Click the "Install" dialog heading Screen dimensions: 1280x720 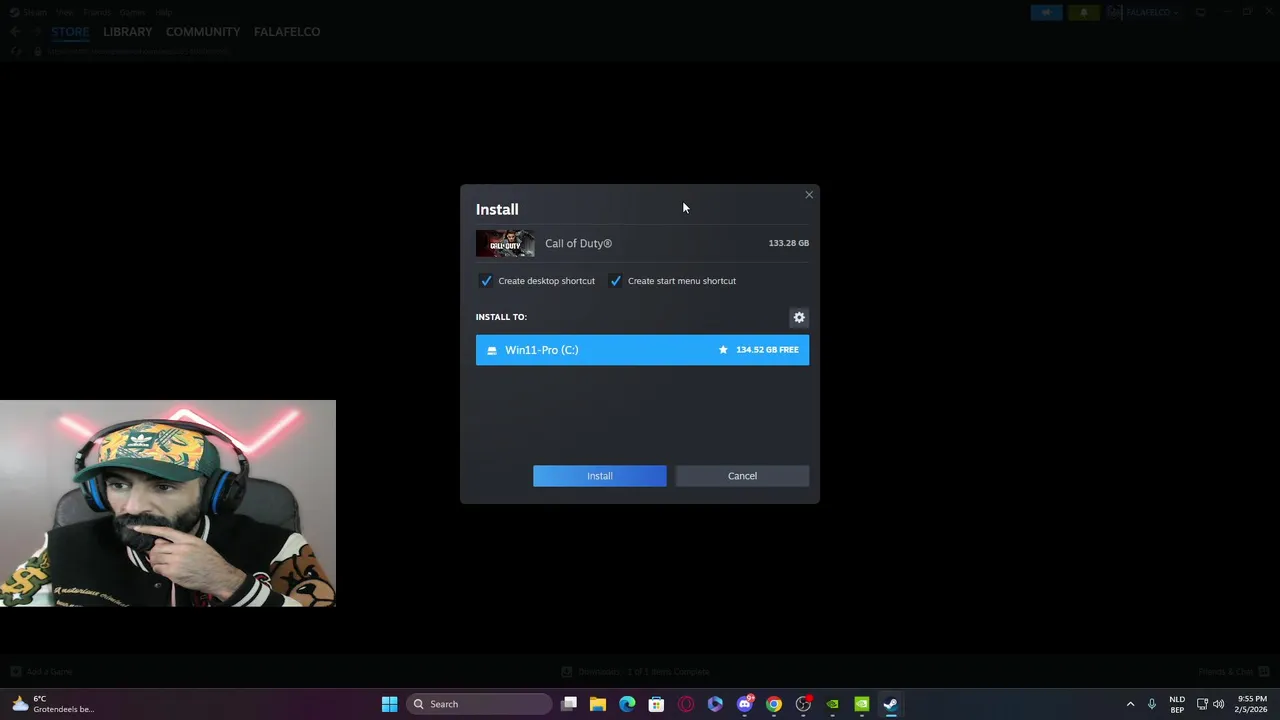[497, 209]
